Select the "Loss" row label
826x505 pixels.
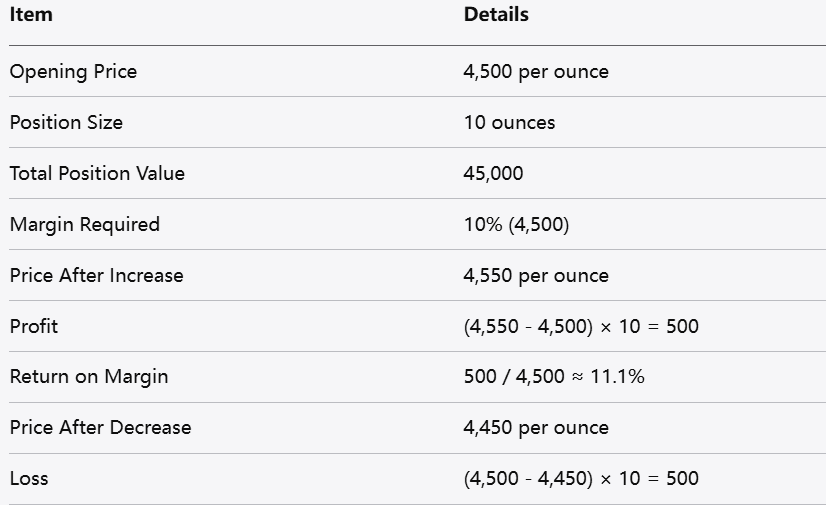pos(29,479)
